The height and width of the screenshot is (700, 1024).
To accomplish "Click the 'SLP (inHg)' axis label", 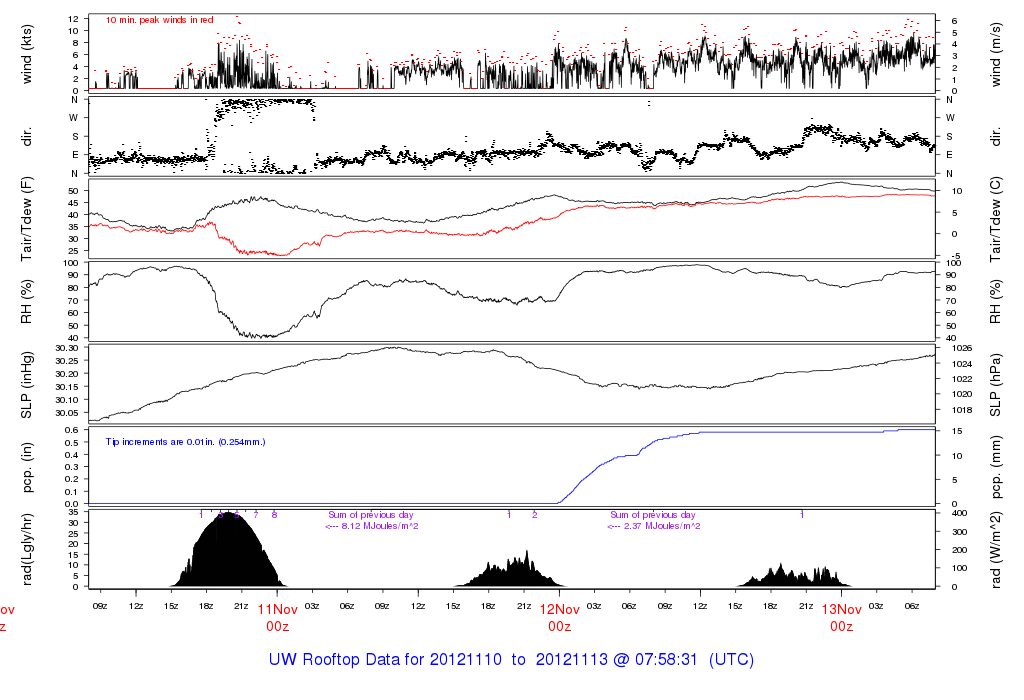I will tap(27, 385).
